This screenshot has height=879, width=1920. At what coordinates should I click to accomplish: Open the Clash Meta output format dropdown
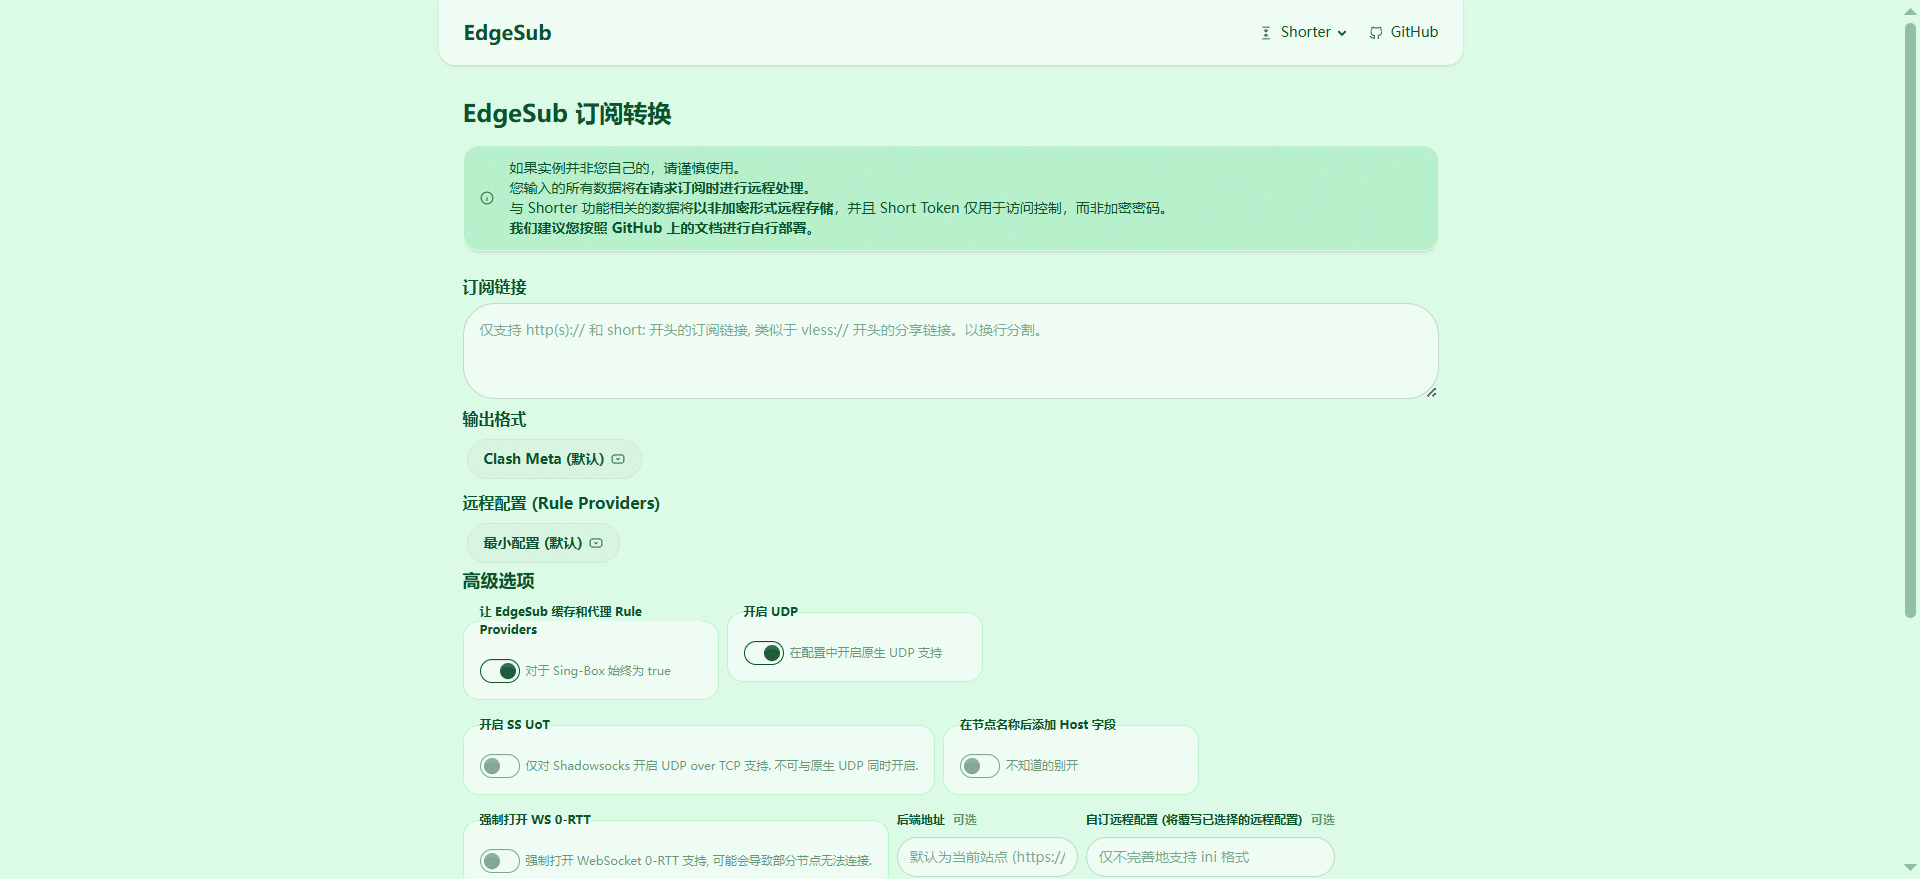[x=553, y=459]
